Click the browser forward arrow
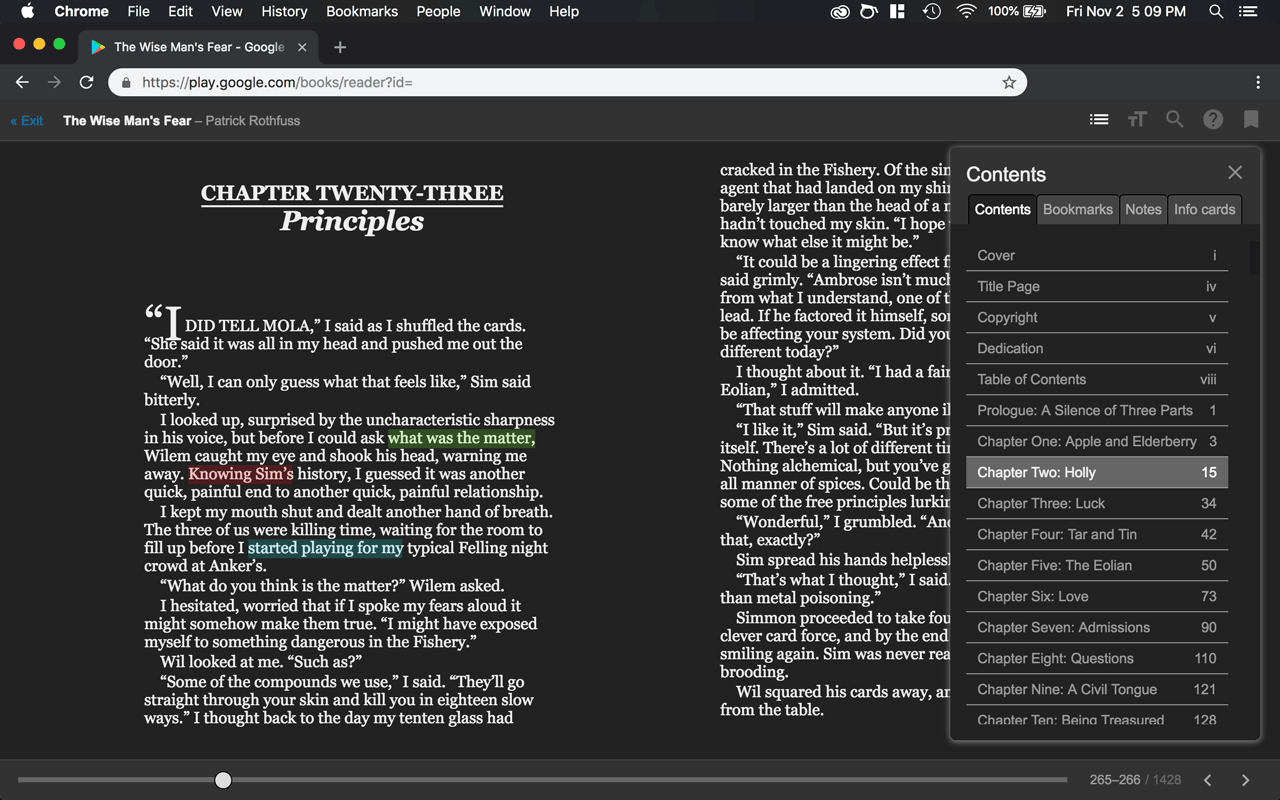The height and width of the screenshot is (800, 1280). click(x=54, y=82)
